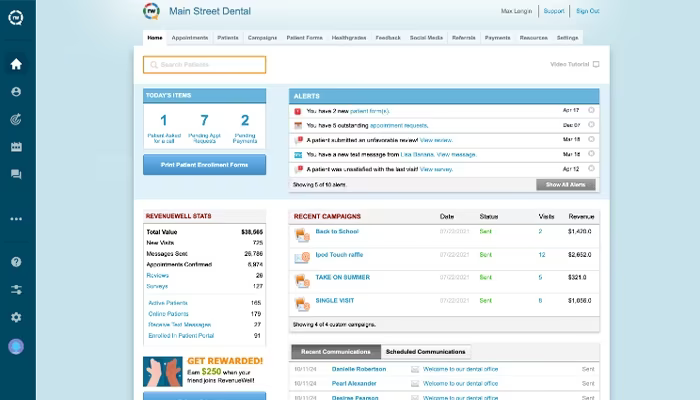Open the calendar sidebar icon
This screenshot has width=700, height=400.
(16, 147)
